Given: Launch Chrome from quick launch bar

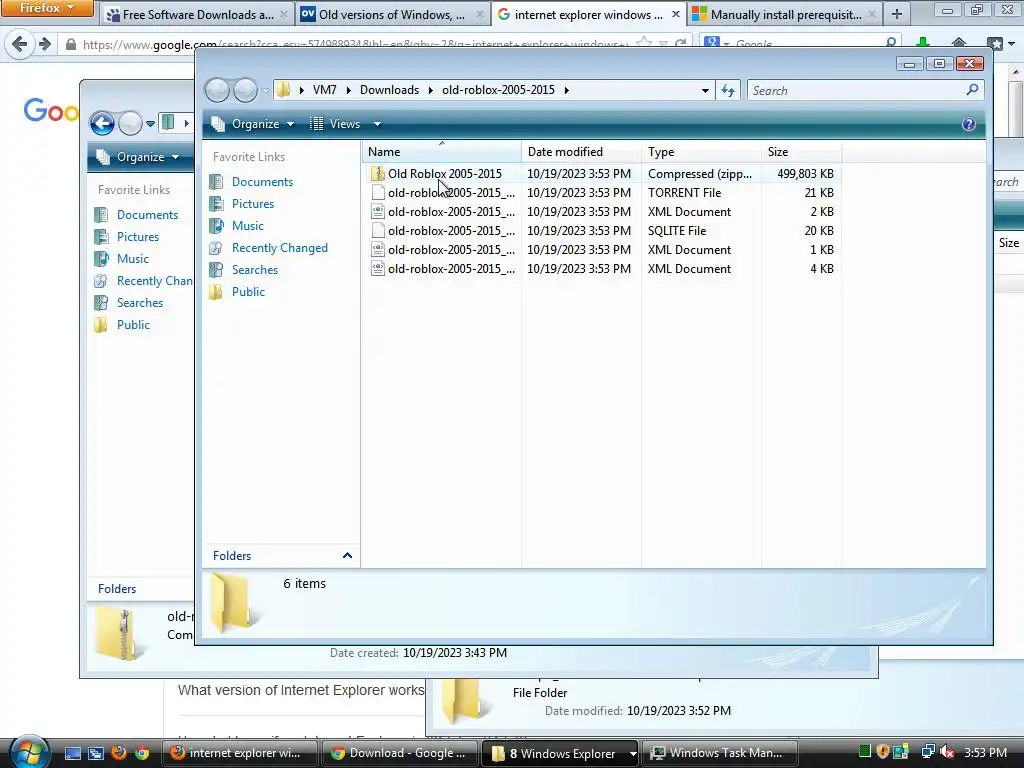Looking at the screenshot, I should (x=142, y=753).
